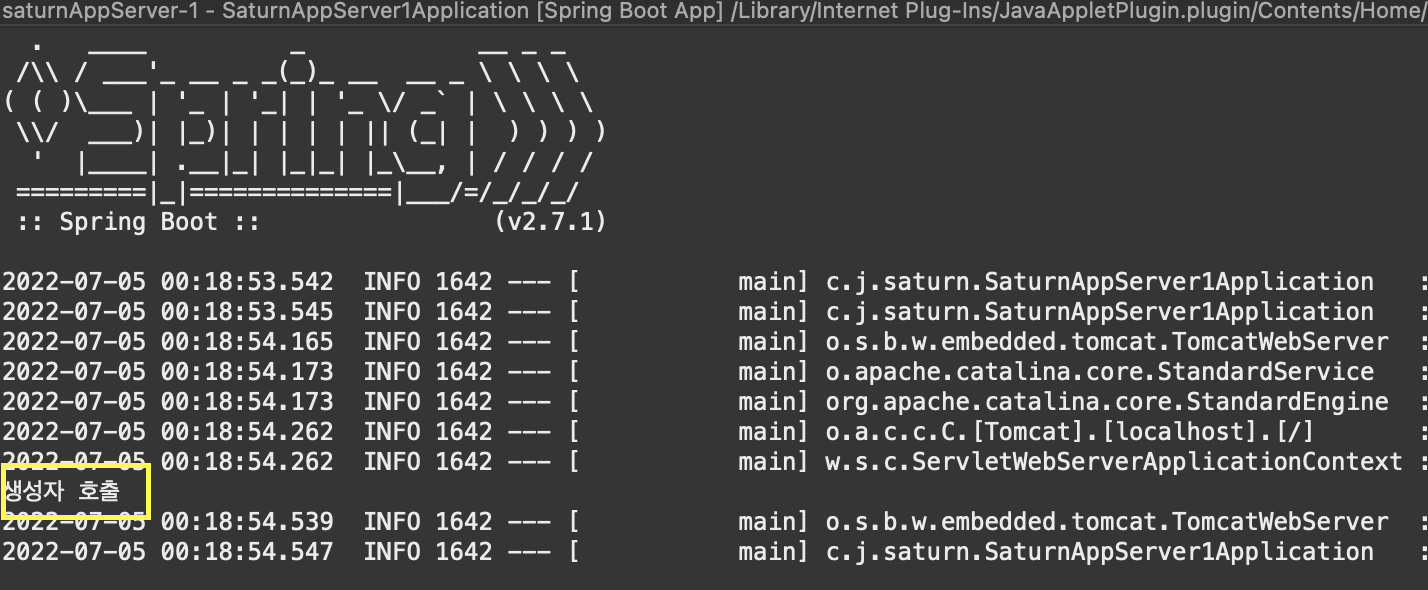Viewport: 1428px width, 590px height.
Task: Select the timestamp "00:18:53.542"
Action: pyautogui.click(x=247, y=281)
